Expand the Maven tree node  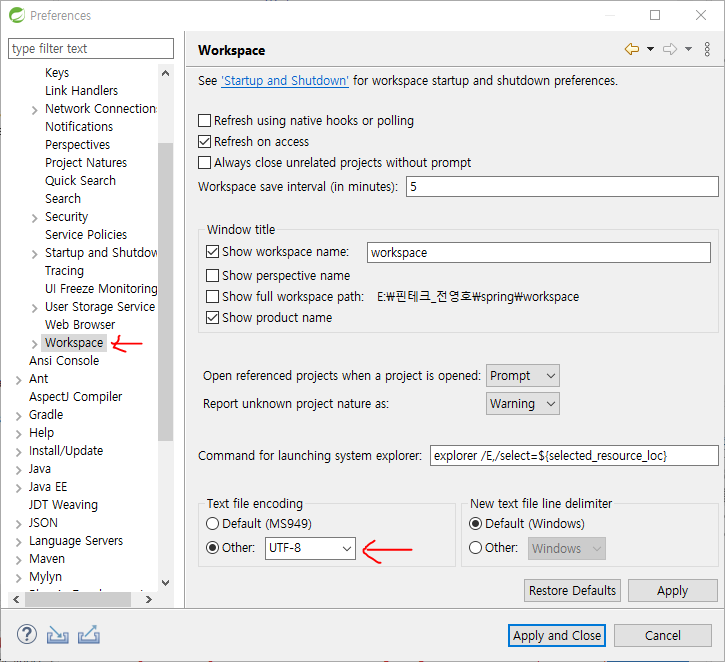pos(18,560)
